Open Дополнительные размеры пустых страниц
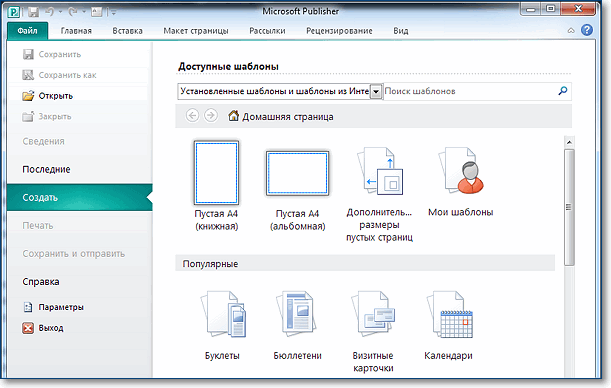The height and width of the screenshot is (388, 611). tap(379, 194)
